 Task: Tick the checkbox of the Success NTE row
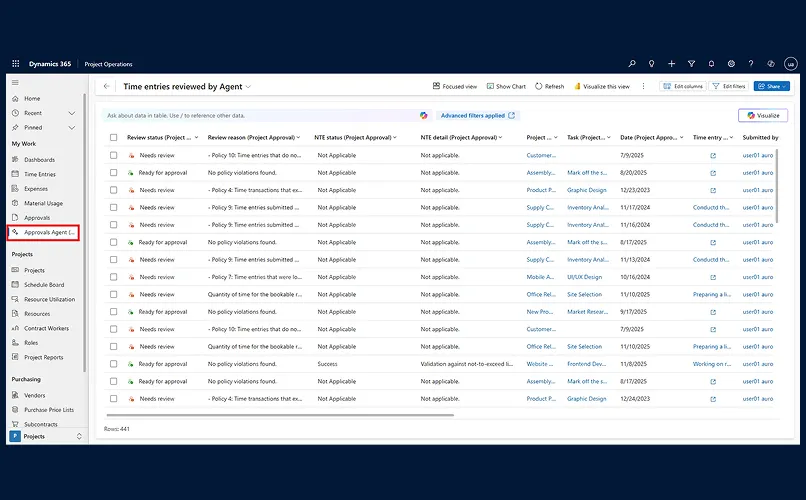(114, 364)
